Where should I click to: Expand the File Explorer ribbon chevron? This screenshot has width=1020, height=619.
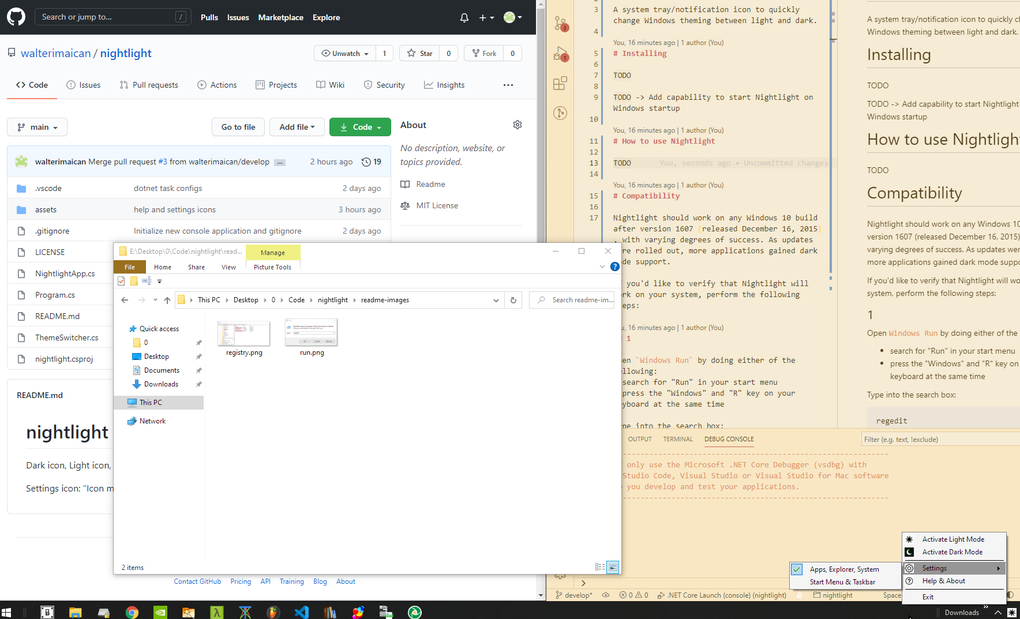click(602, 267)
